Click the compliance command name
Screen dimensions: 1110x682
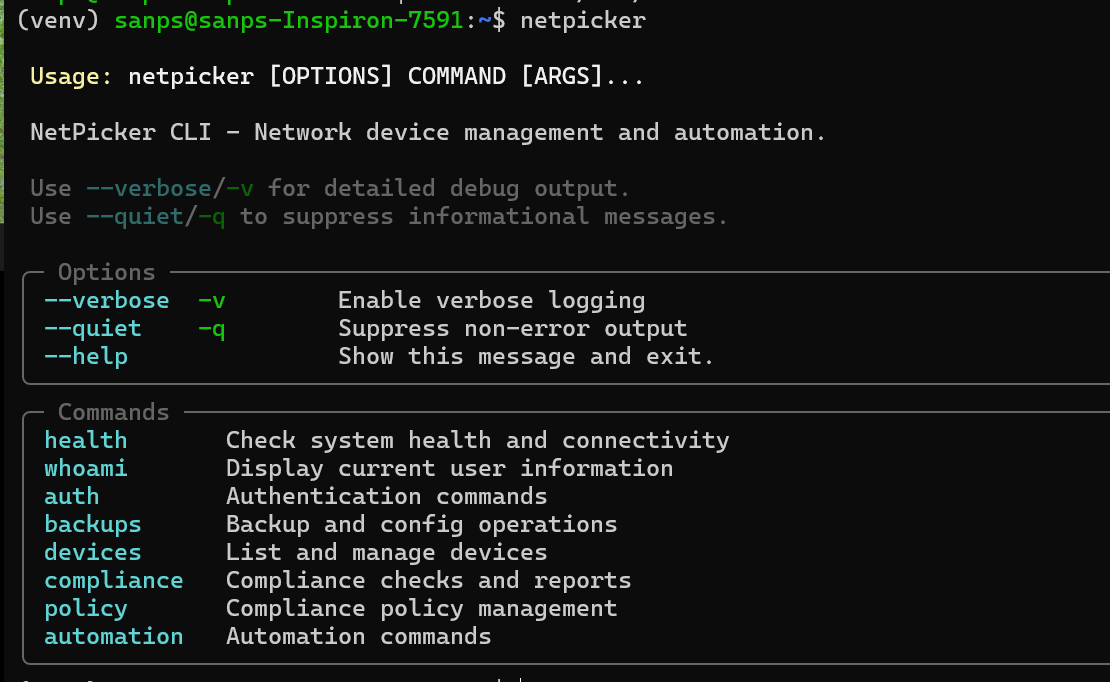pyautogui.click(x=113, y=580)
